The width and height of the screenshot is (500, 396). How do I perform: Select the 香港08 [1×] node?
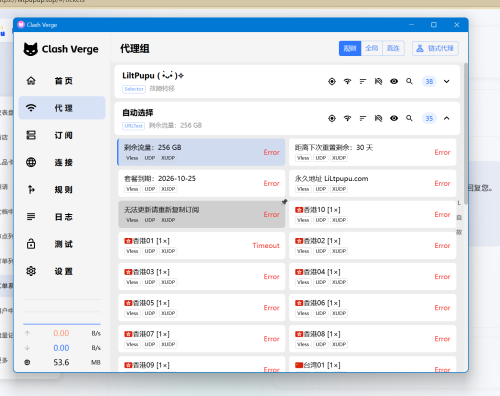click(372, 339)
